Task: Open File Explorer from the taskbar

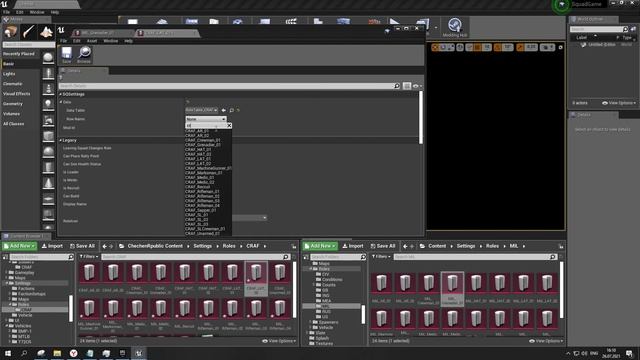Action: tap(57, 353)
